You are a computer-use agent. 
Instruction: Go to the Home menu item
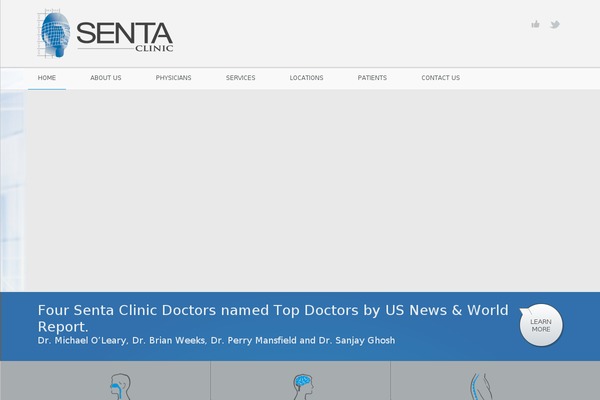(47, 78)
